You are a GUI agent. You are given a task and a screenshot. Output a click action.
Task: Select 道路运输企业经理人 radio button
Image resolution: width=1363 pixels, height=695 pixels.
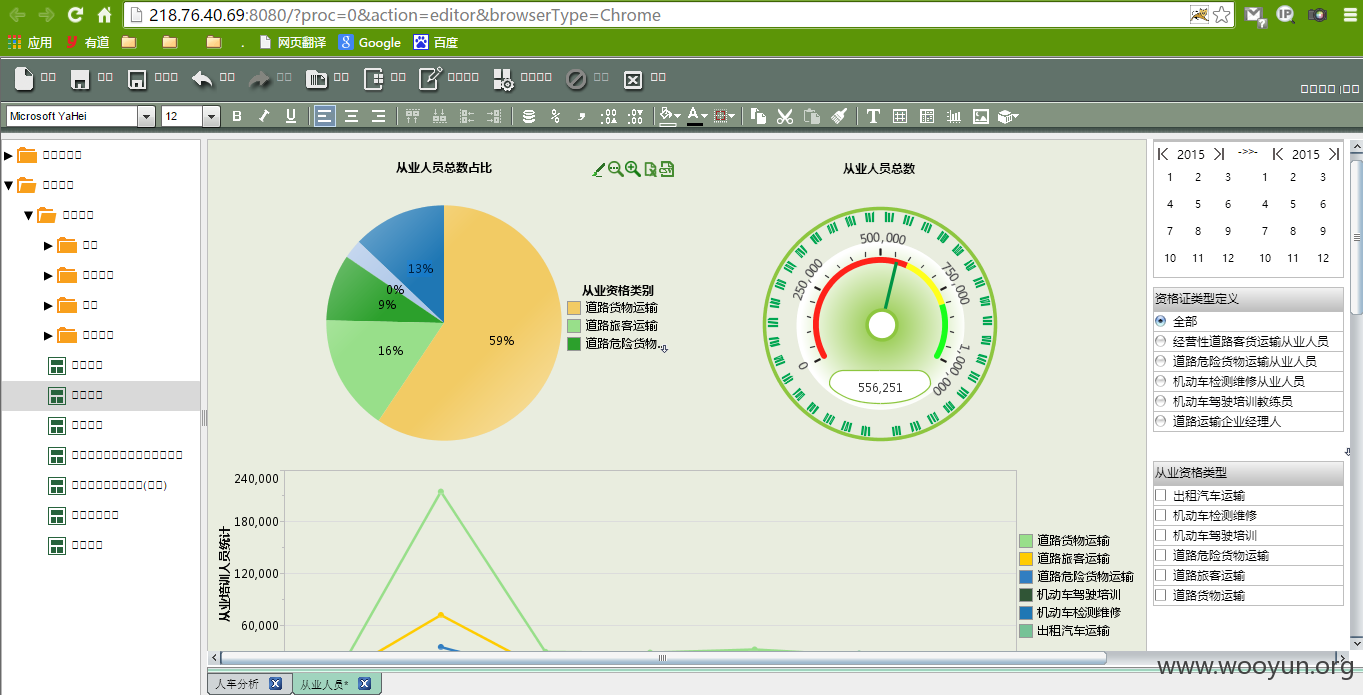[x=1161, y=421]
